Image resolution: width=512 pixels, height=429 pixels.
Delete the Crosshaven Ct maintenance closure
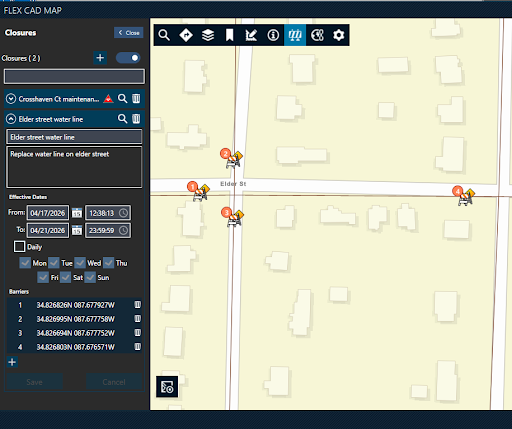click(136, 99)
